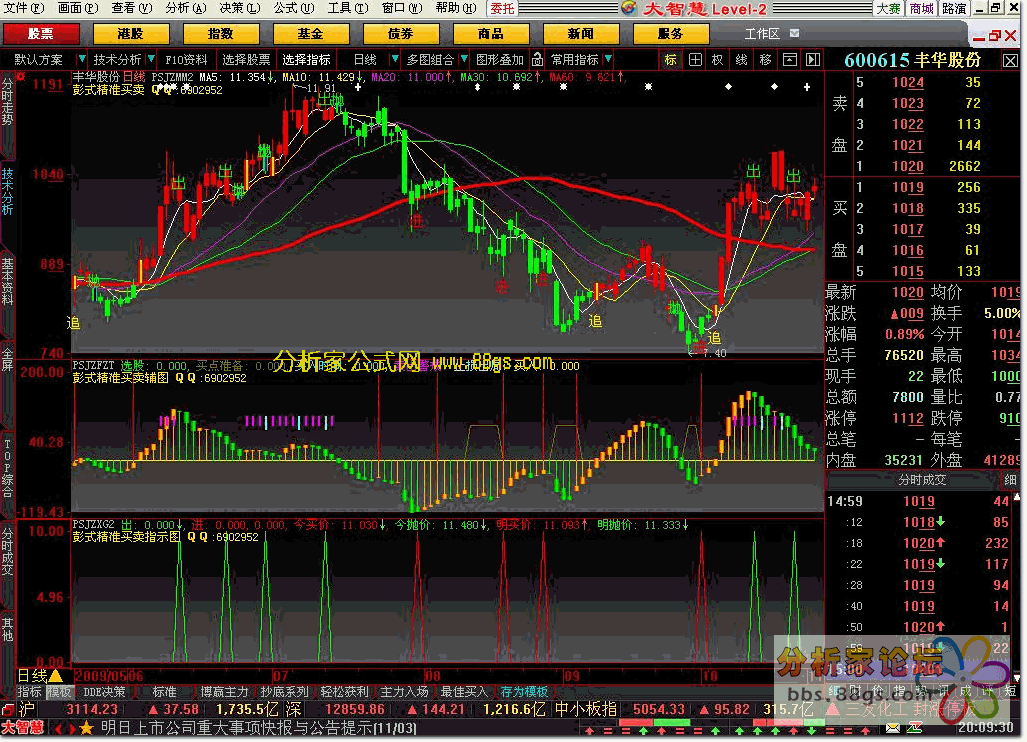Click the icon right of the mail envelope
Viewport: 1027px width, 742px height.
[914, 728]
